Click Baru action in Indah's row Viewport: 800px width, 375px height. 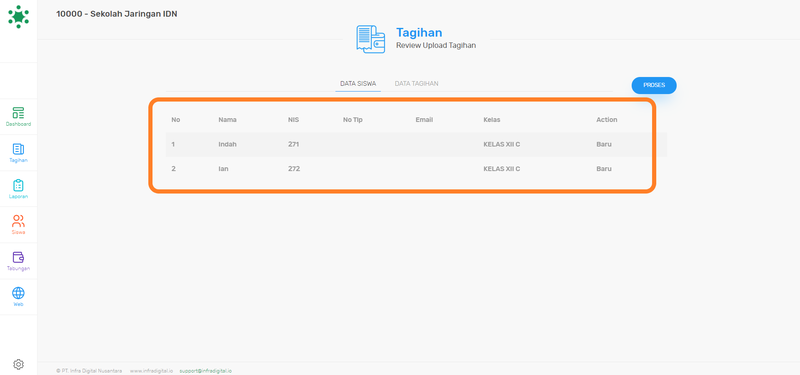[x=604, y=144]
